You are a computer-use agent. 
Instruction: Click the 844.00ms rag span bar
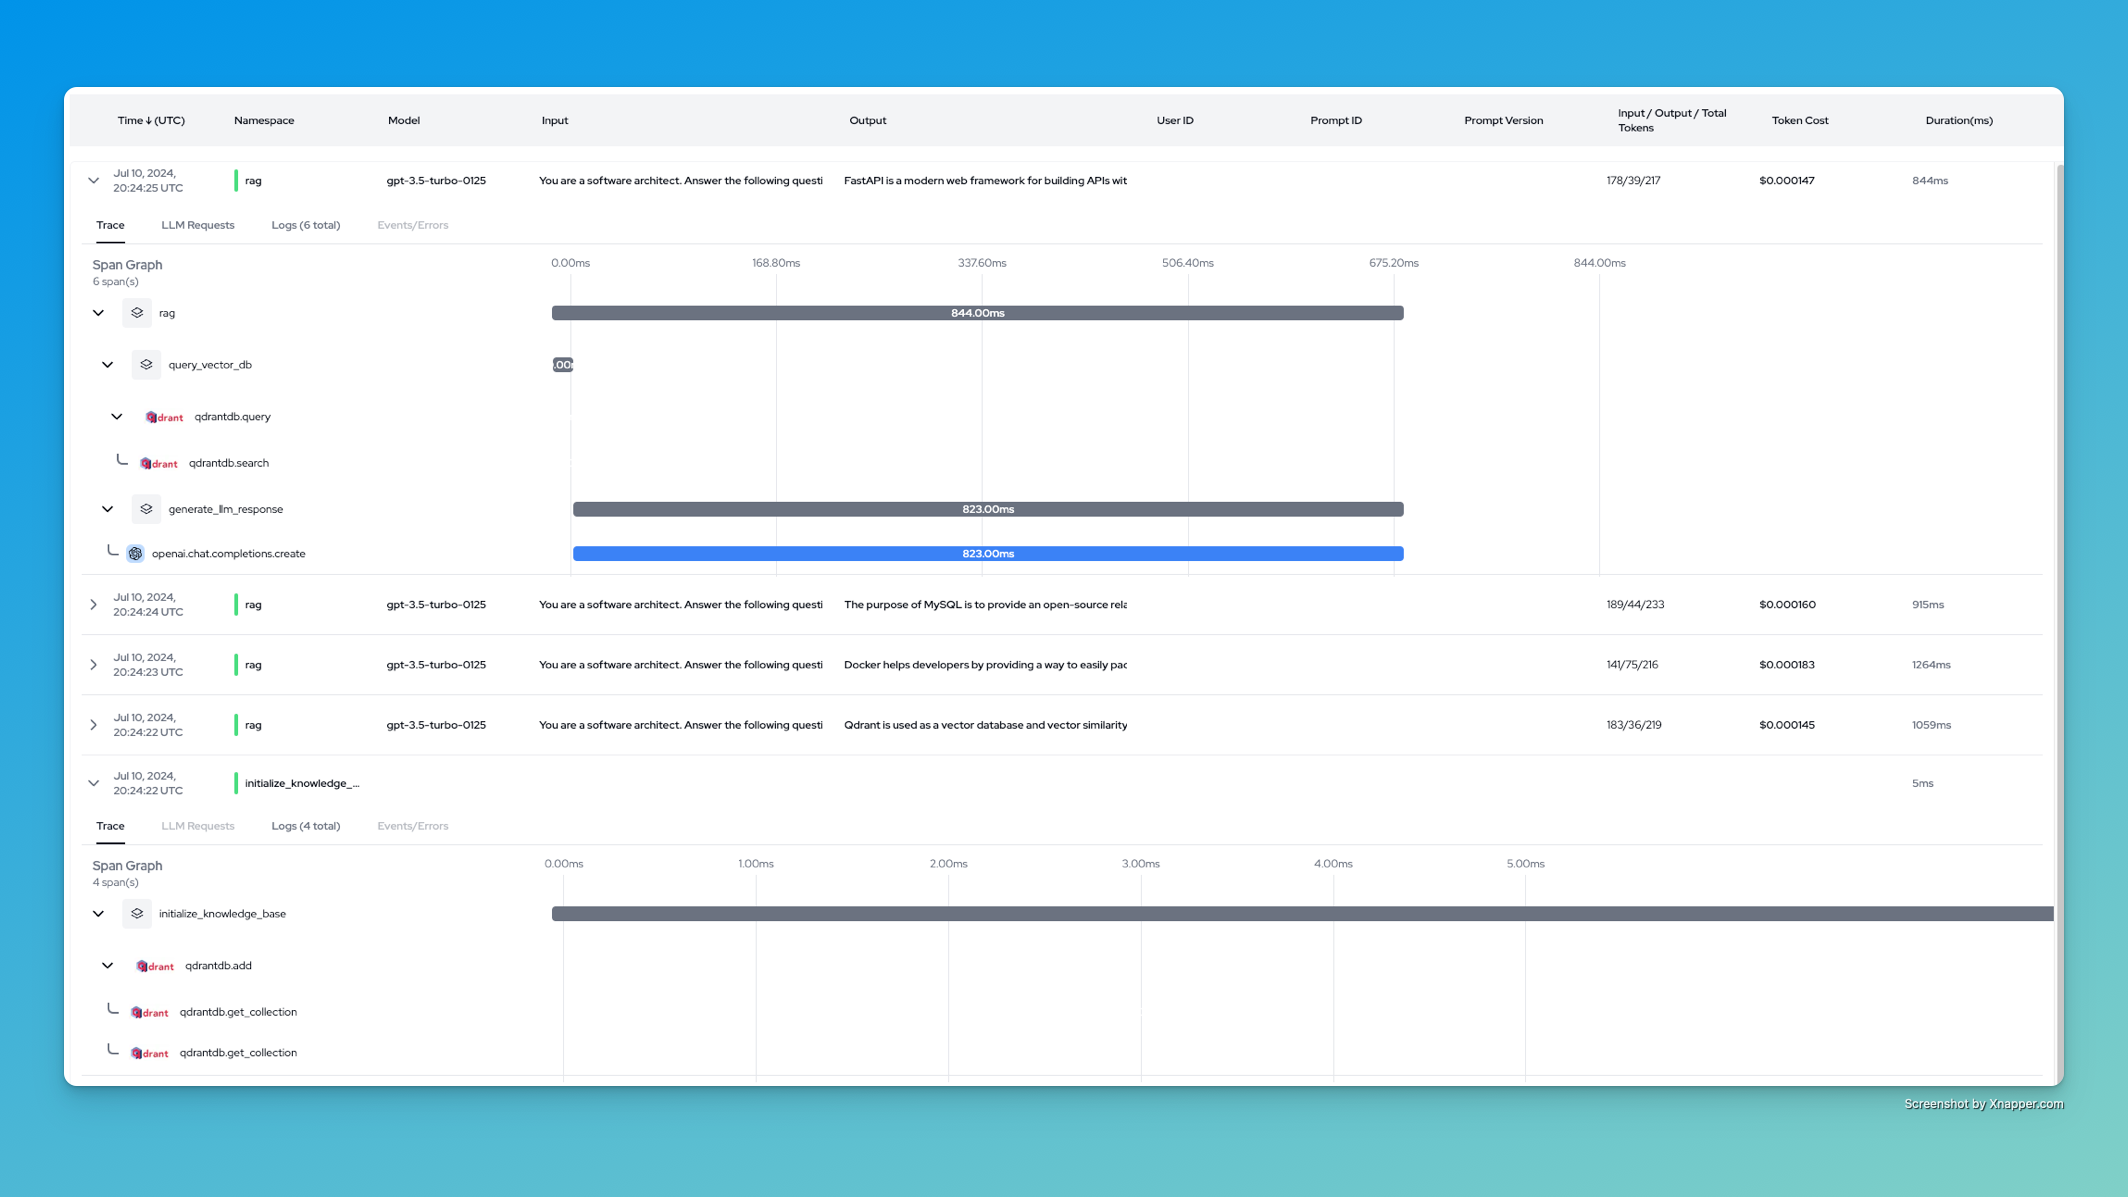coord(977,313)
